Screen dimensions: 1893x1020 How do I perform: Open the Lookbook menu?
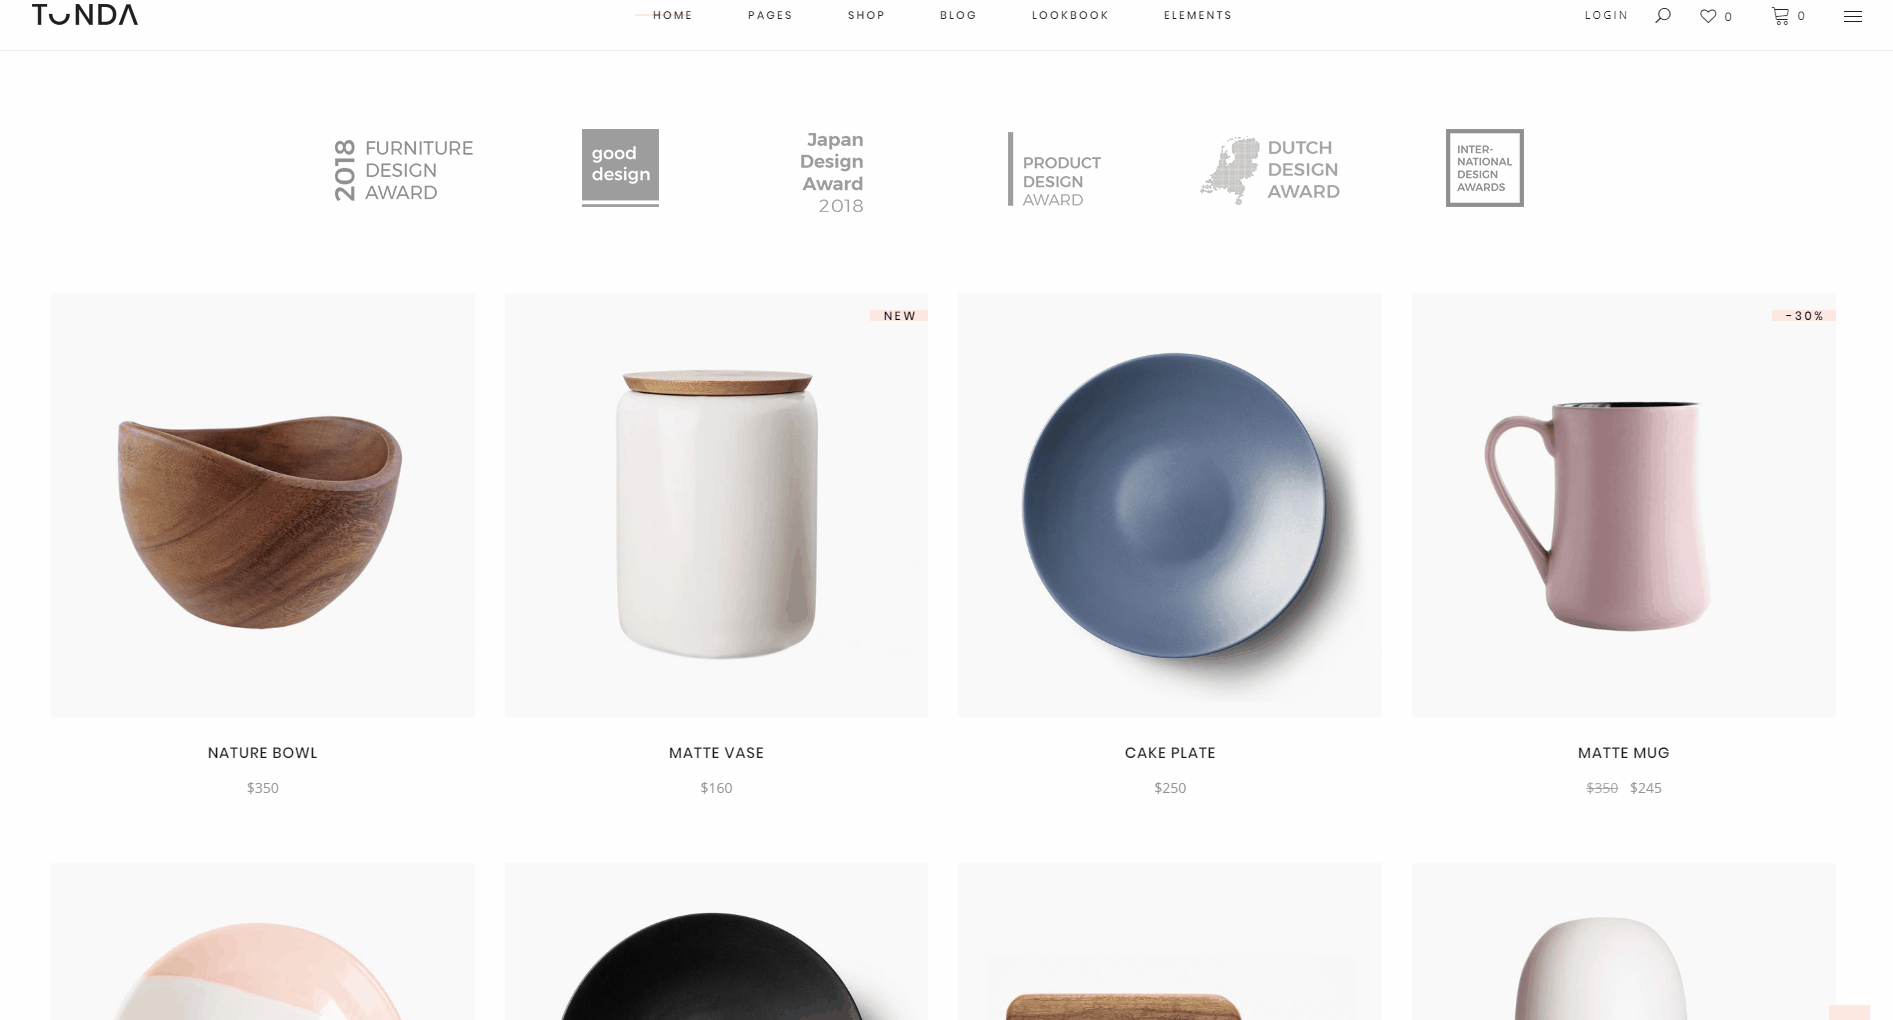[x=1070, y=15]
